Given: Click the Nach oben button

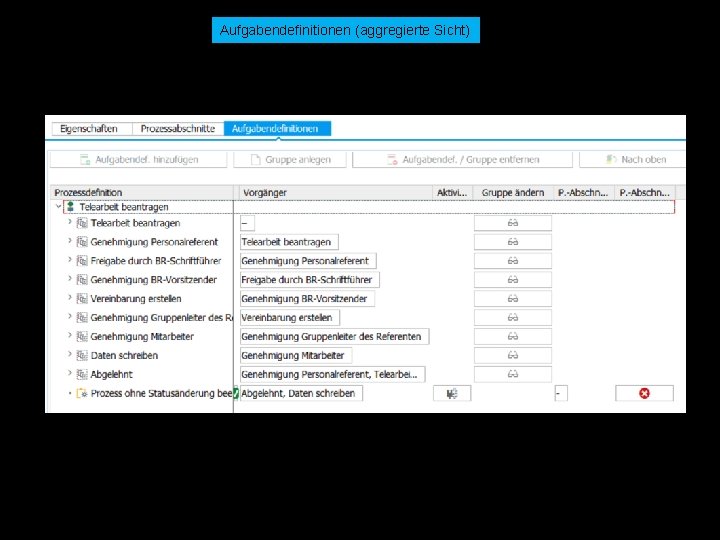Looking at the screenshot, I should pos(632,160).
